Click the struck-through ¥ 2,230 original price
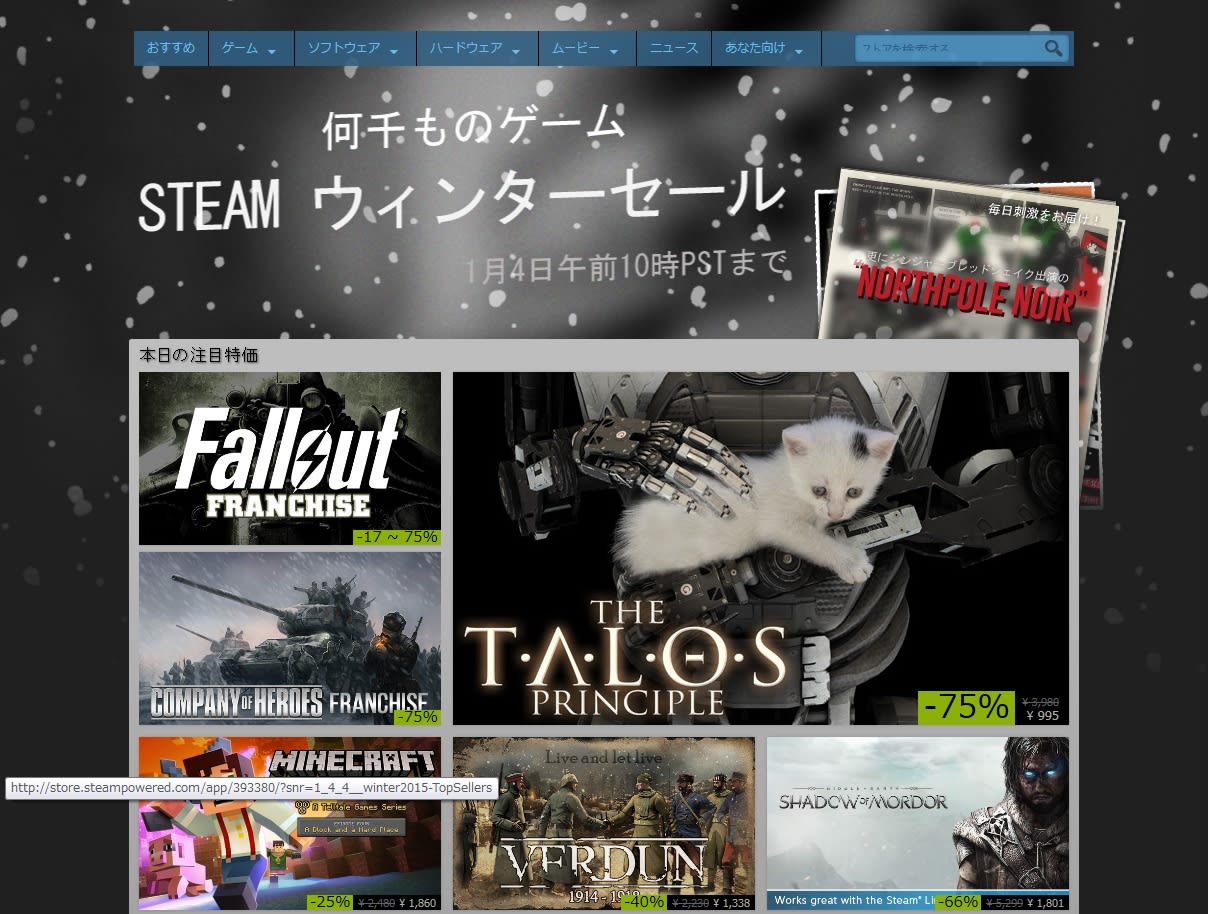 [689, 903]
